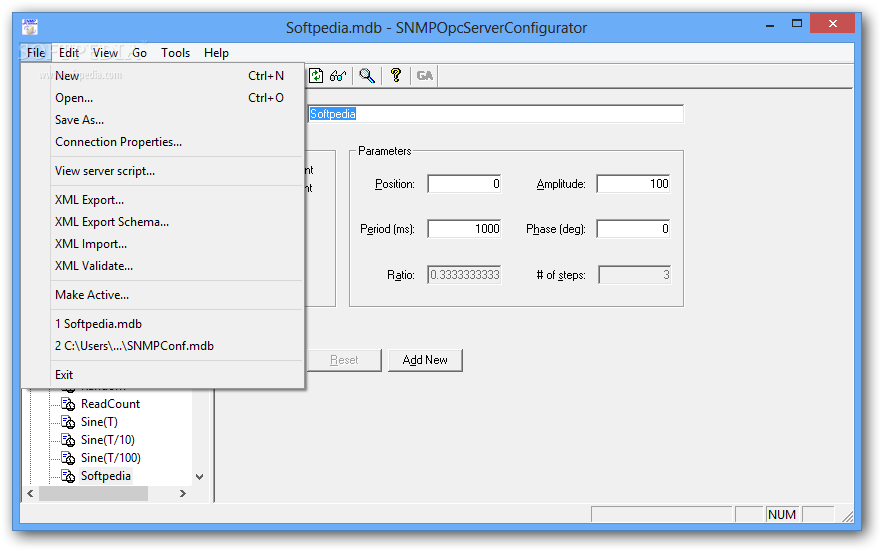Maximize the SNMPOpcServerConfigurator window
882x551 pixels.
pyautogui.click(x=796, y=24)
